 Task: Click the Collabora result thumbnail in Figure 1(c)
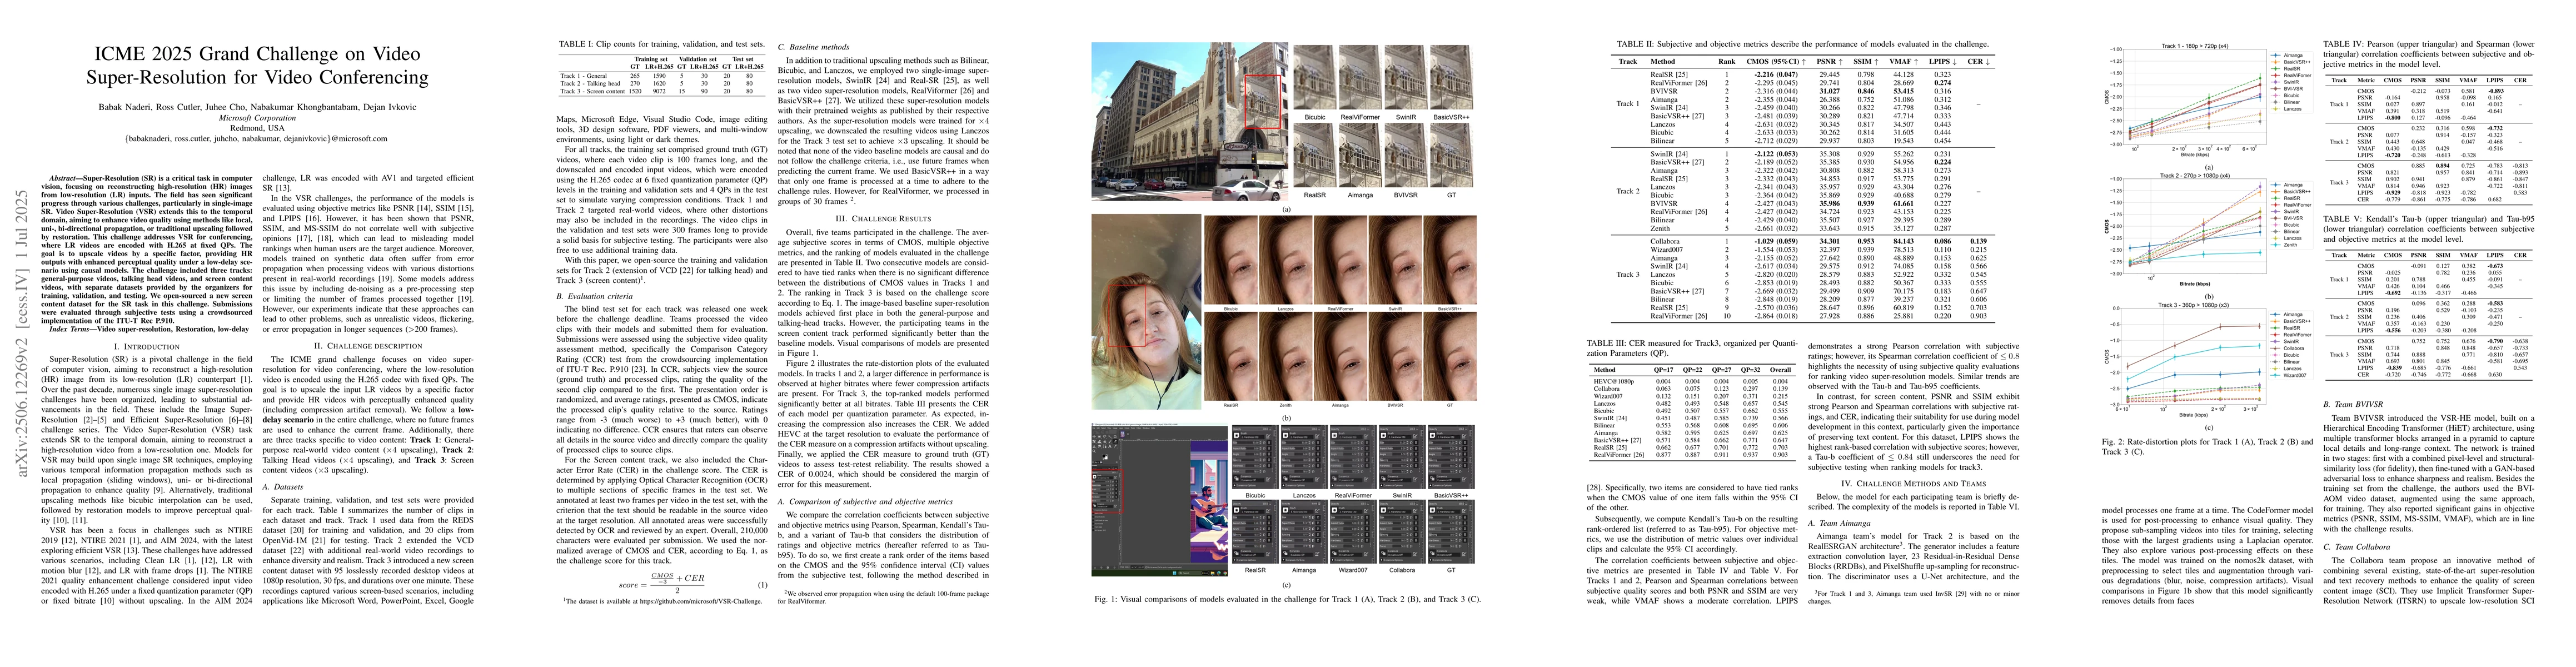1402,531
